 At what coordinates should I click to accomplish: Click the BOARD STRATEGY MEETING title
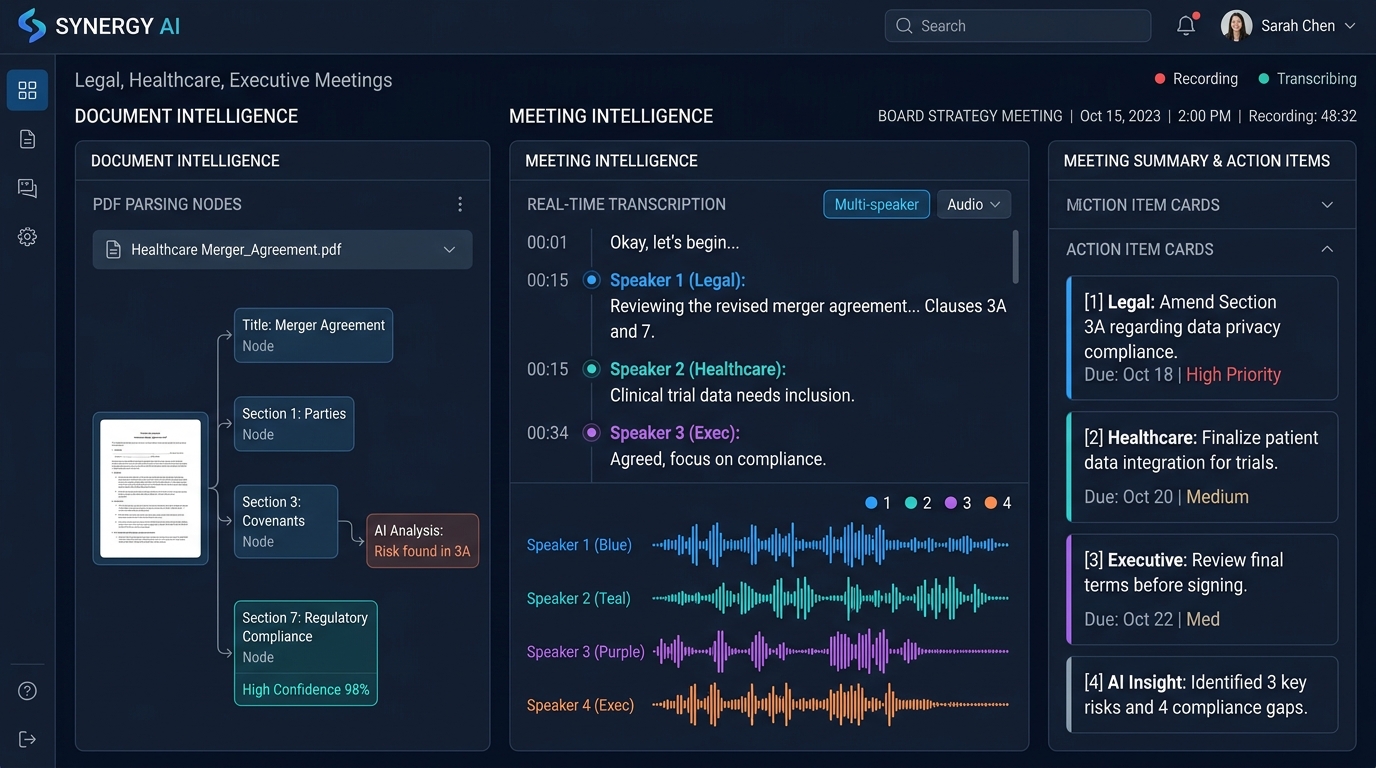(970, 116)
